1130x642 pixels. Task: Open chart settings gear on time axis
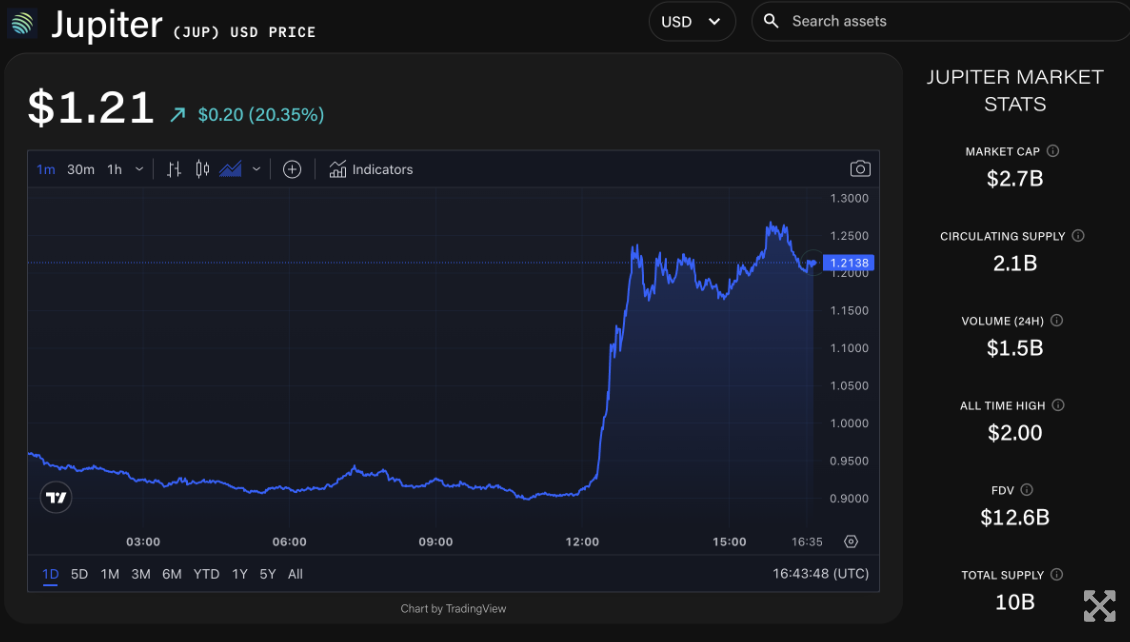tap(851, 542)
